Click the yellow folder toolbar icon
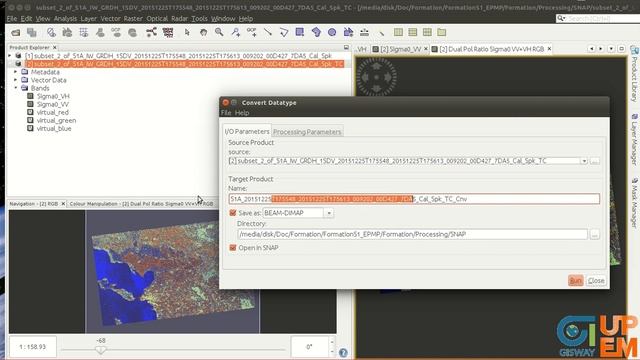This screenshot has height=360, width=640. [442, 32]
